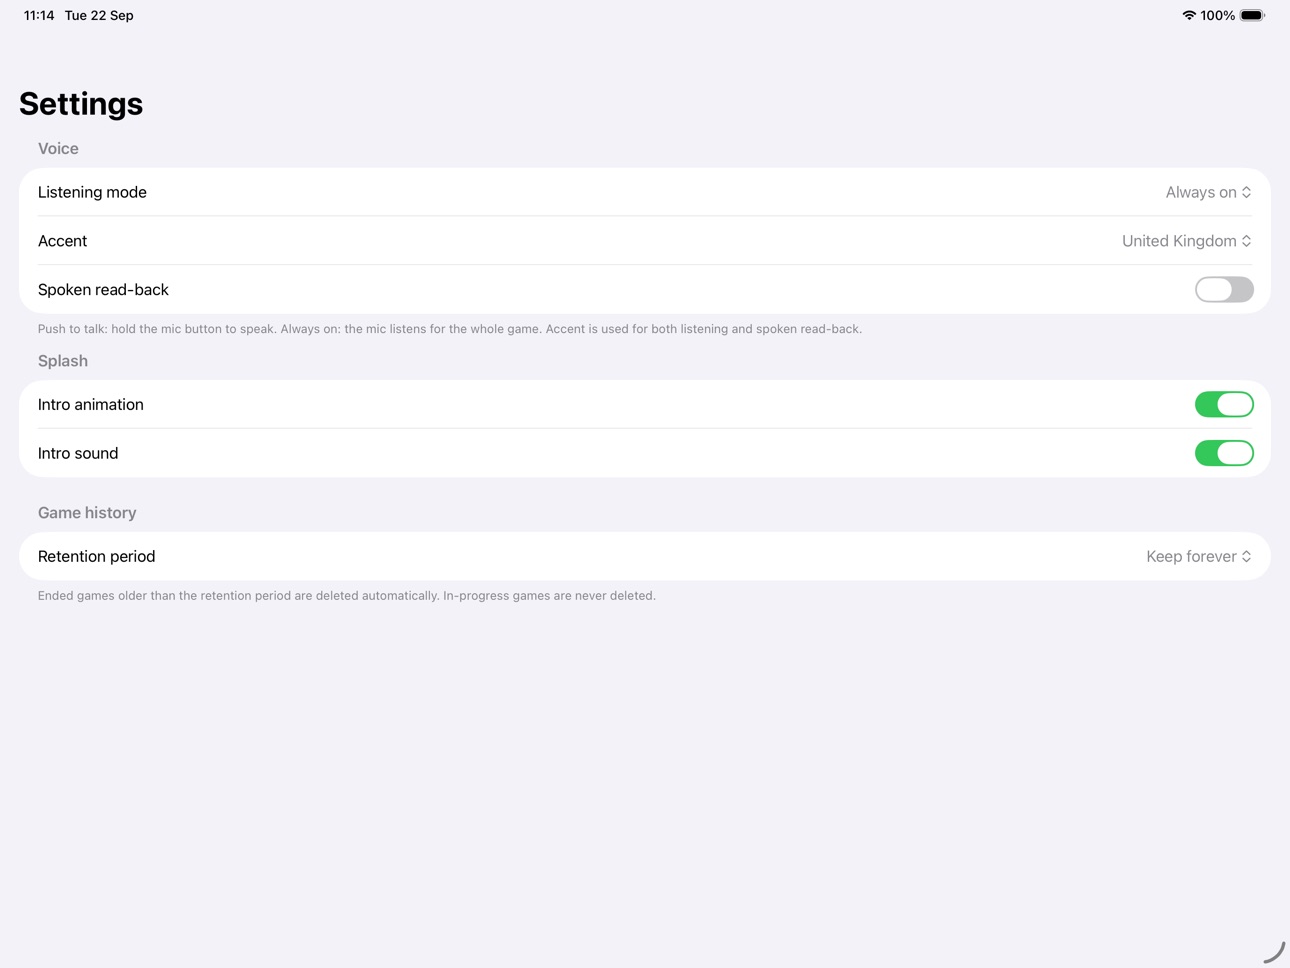The image size is (1290, 968).
Task: Click the "Game history" section header
Action: [87, 513]
